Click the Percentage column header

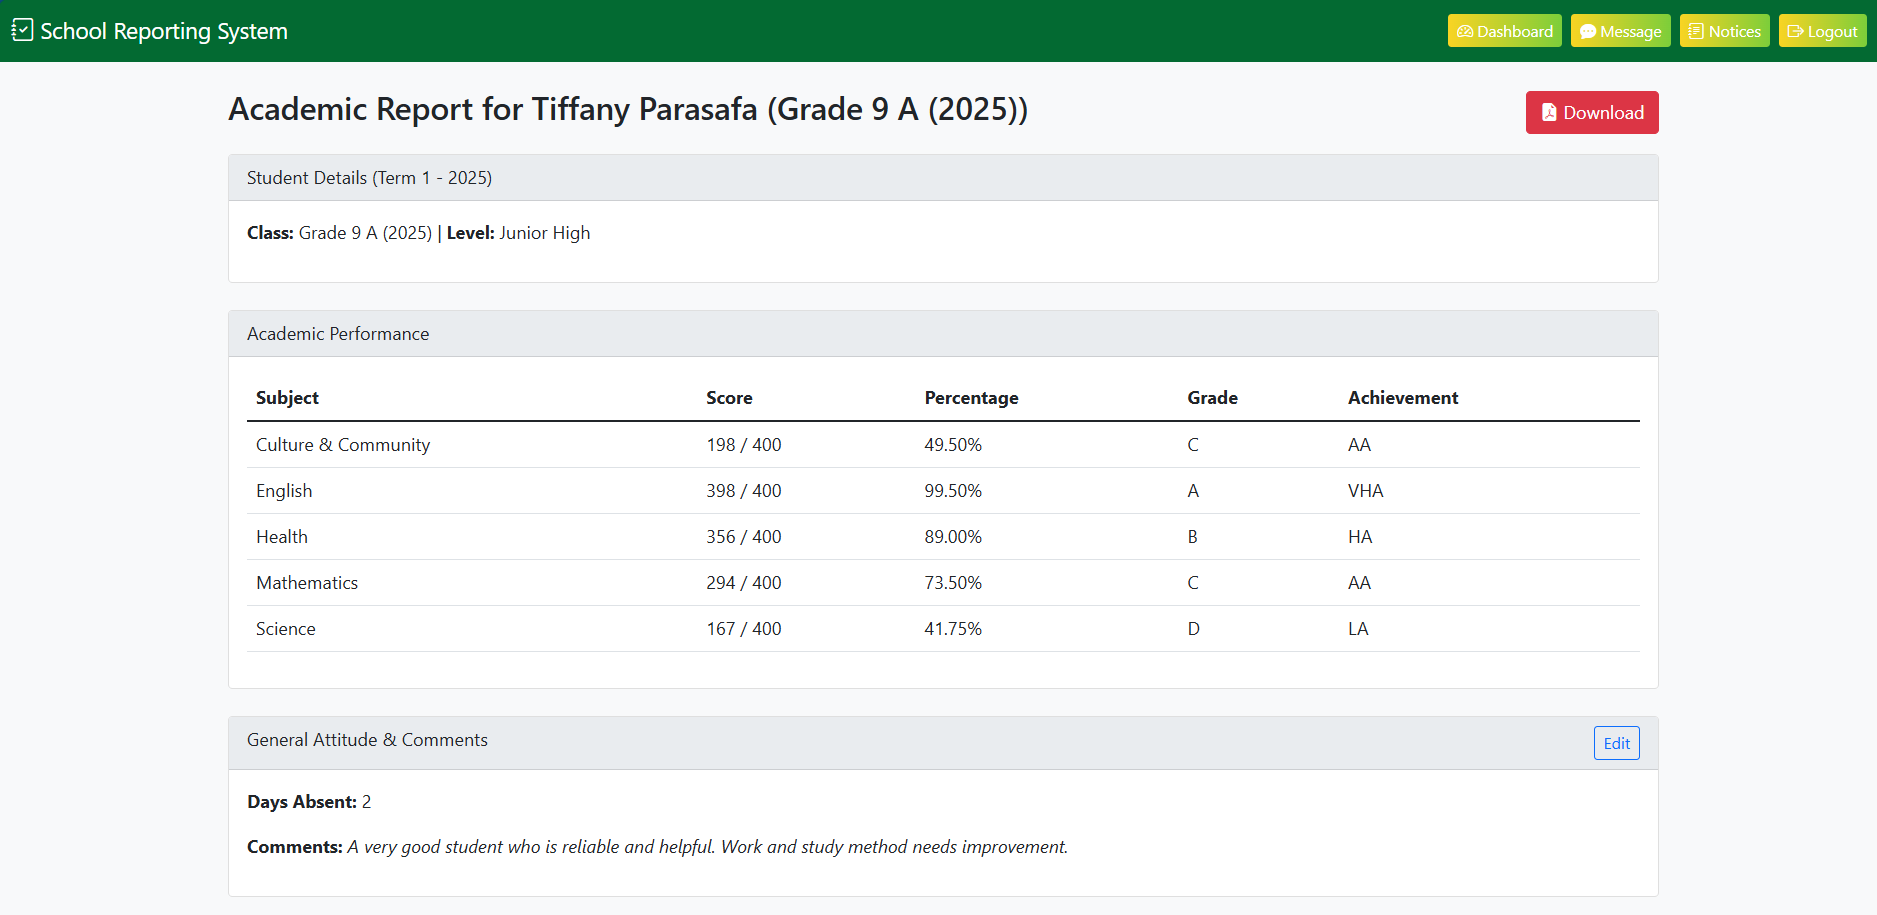[970, 398]
